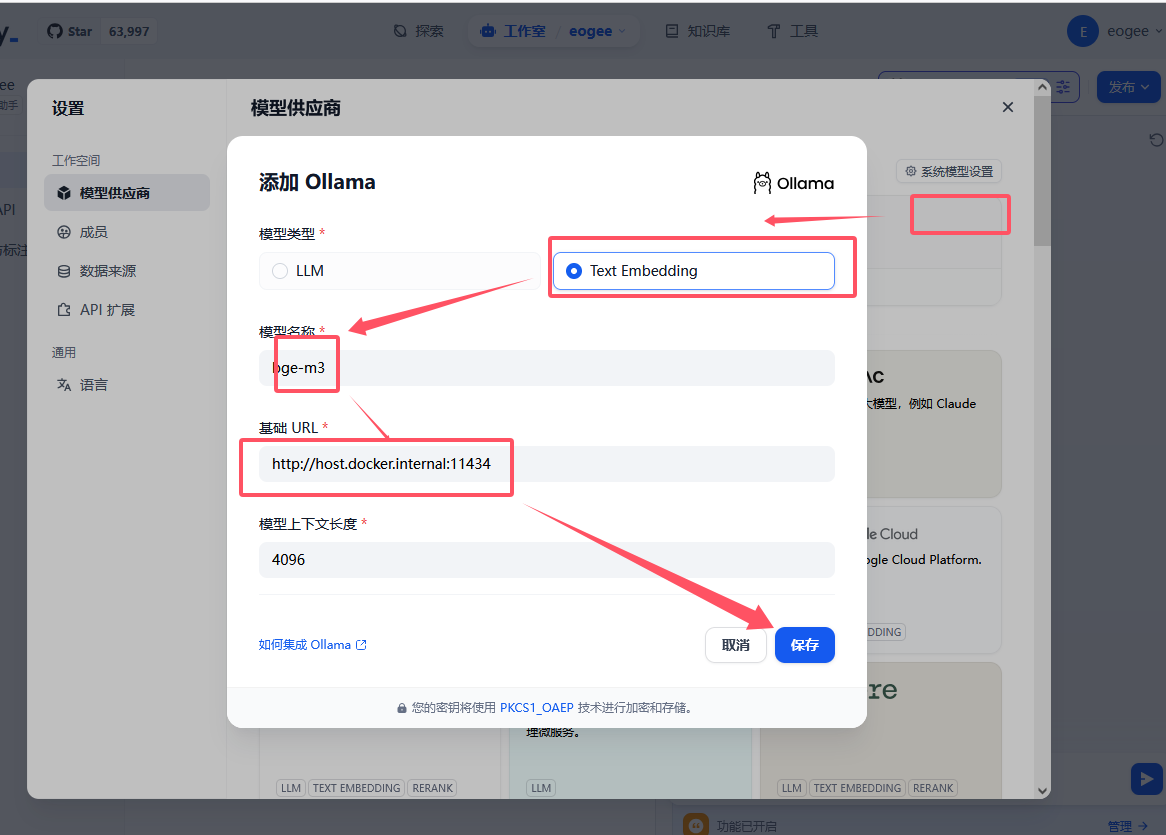This screenshot has width=1166, height=835.
Task: Click the 基础 URL input field
Action: [547, 464]
